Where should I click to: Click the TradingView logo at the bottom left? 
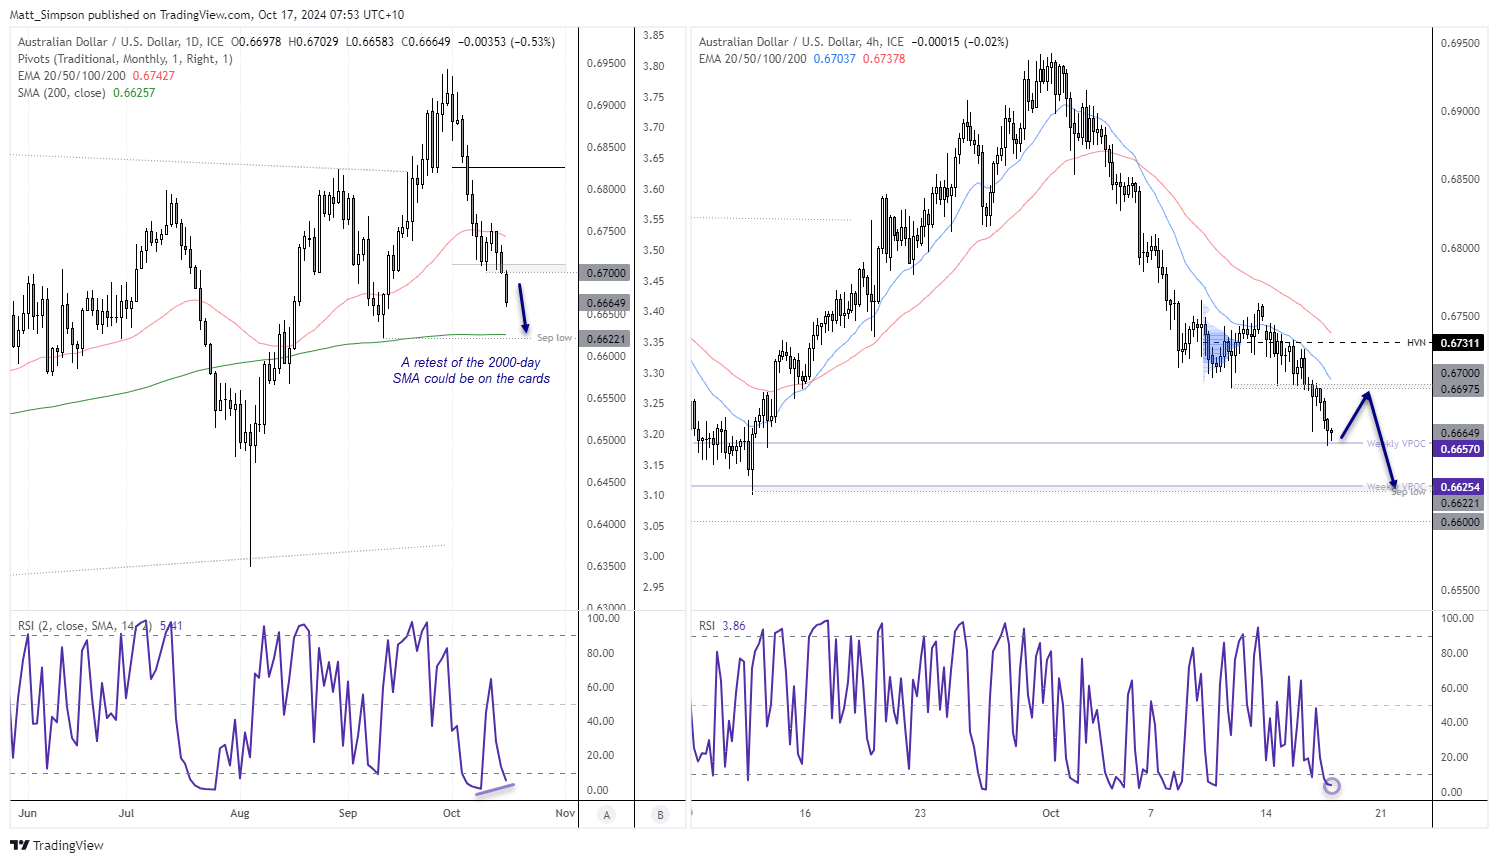(57, 845)
